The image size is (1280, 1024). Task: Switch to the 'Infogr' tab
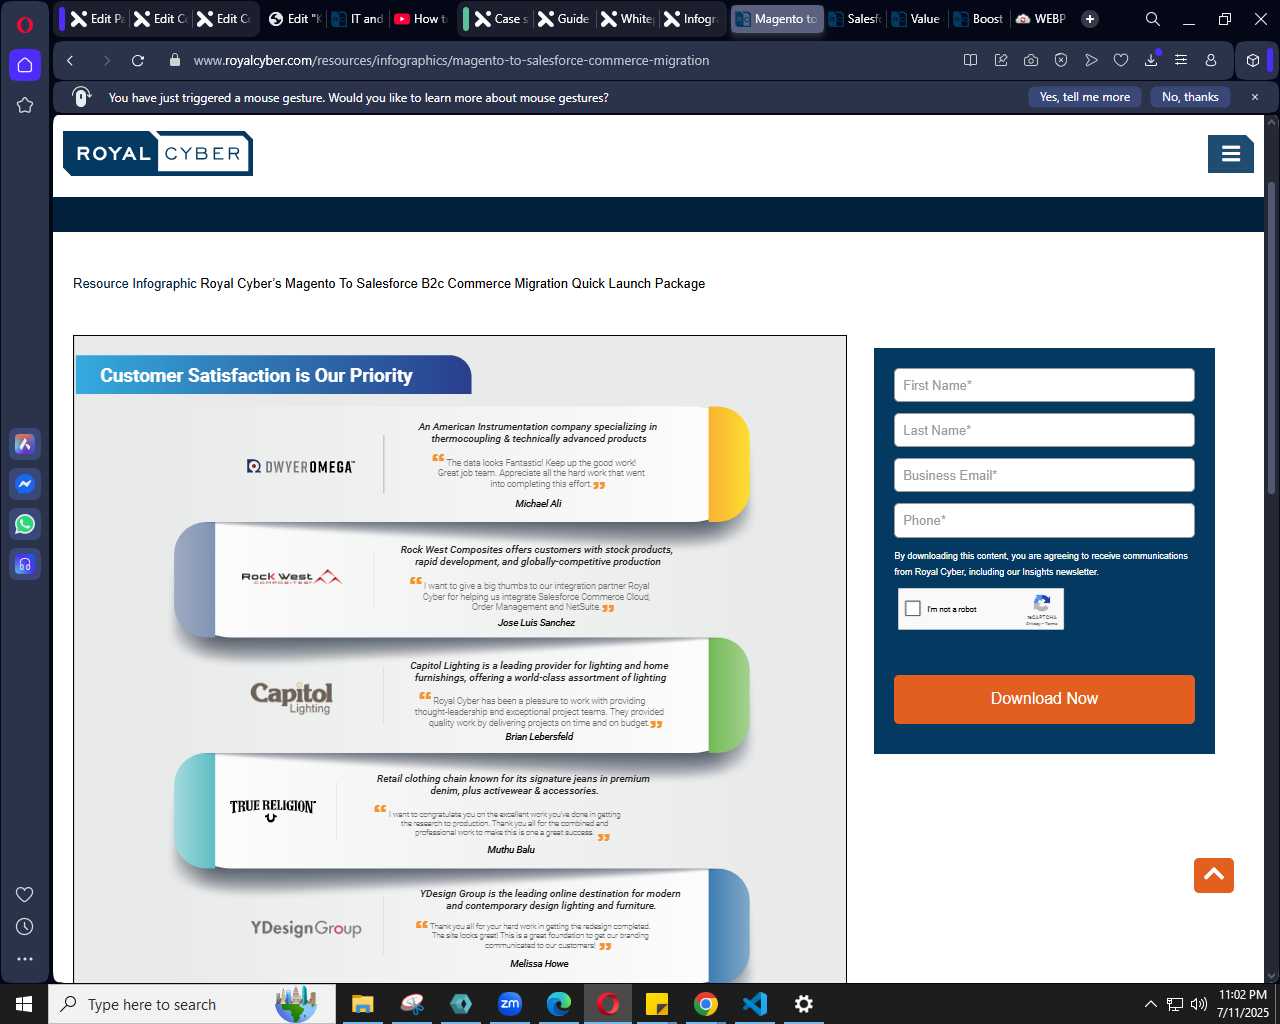tap(691, 19)
